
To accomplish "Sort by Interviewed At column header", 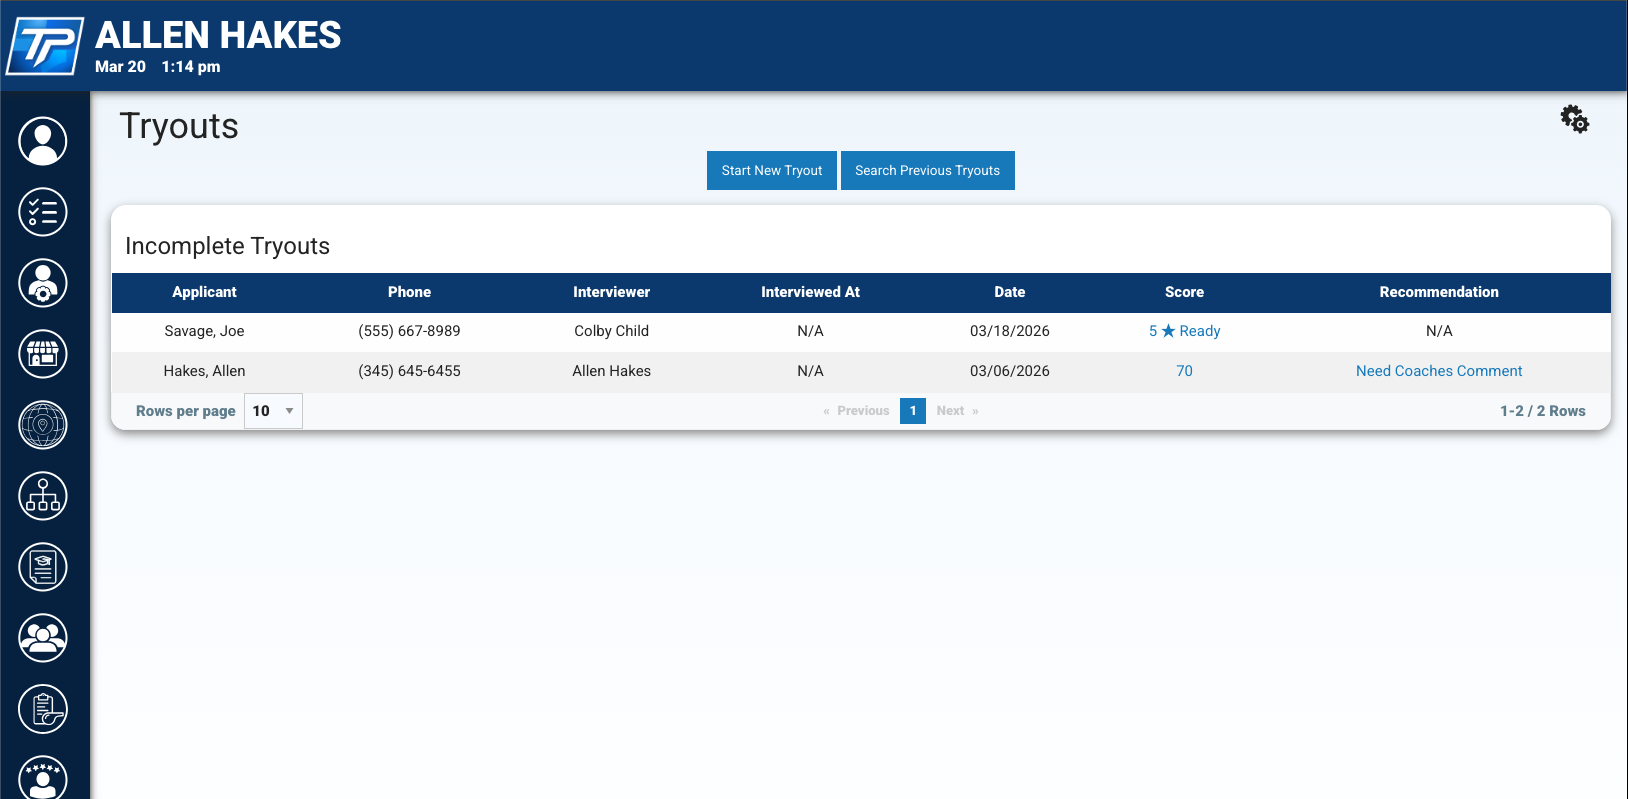I will tap(810, 292).
